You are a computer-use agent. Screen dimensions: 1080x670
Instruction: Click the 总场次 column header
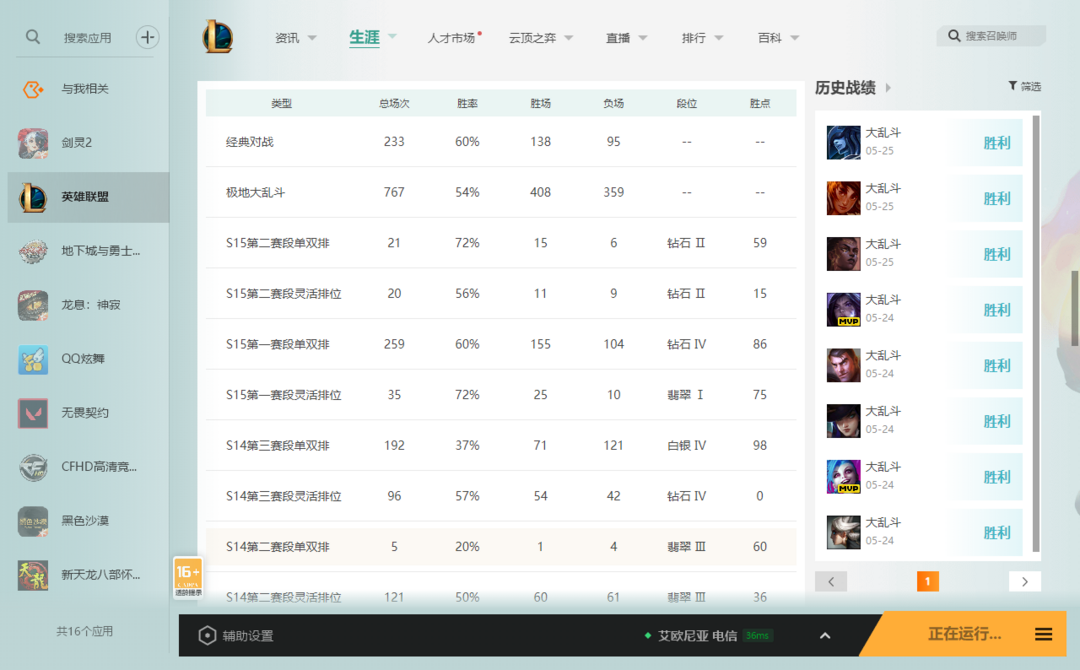click(x=394, y=103)
